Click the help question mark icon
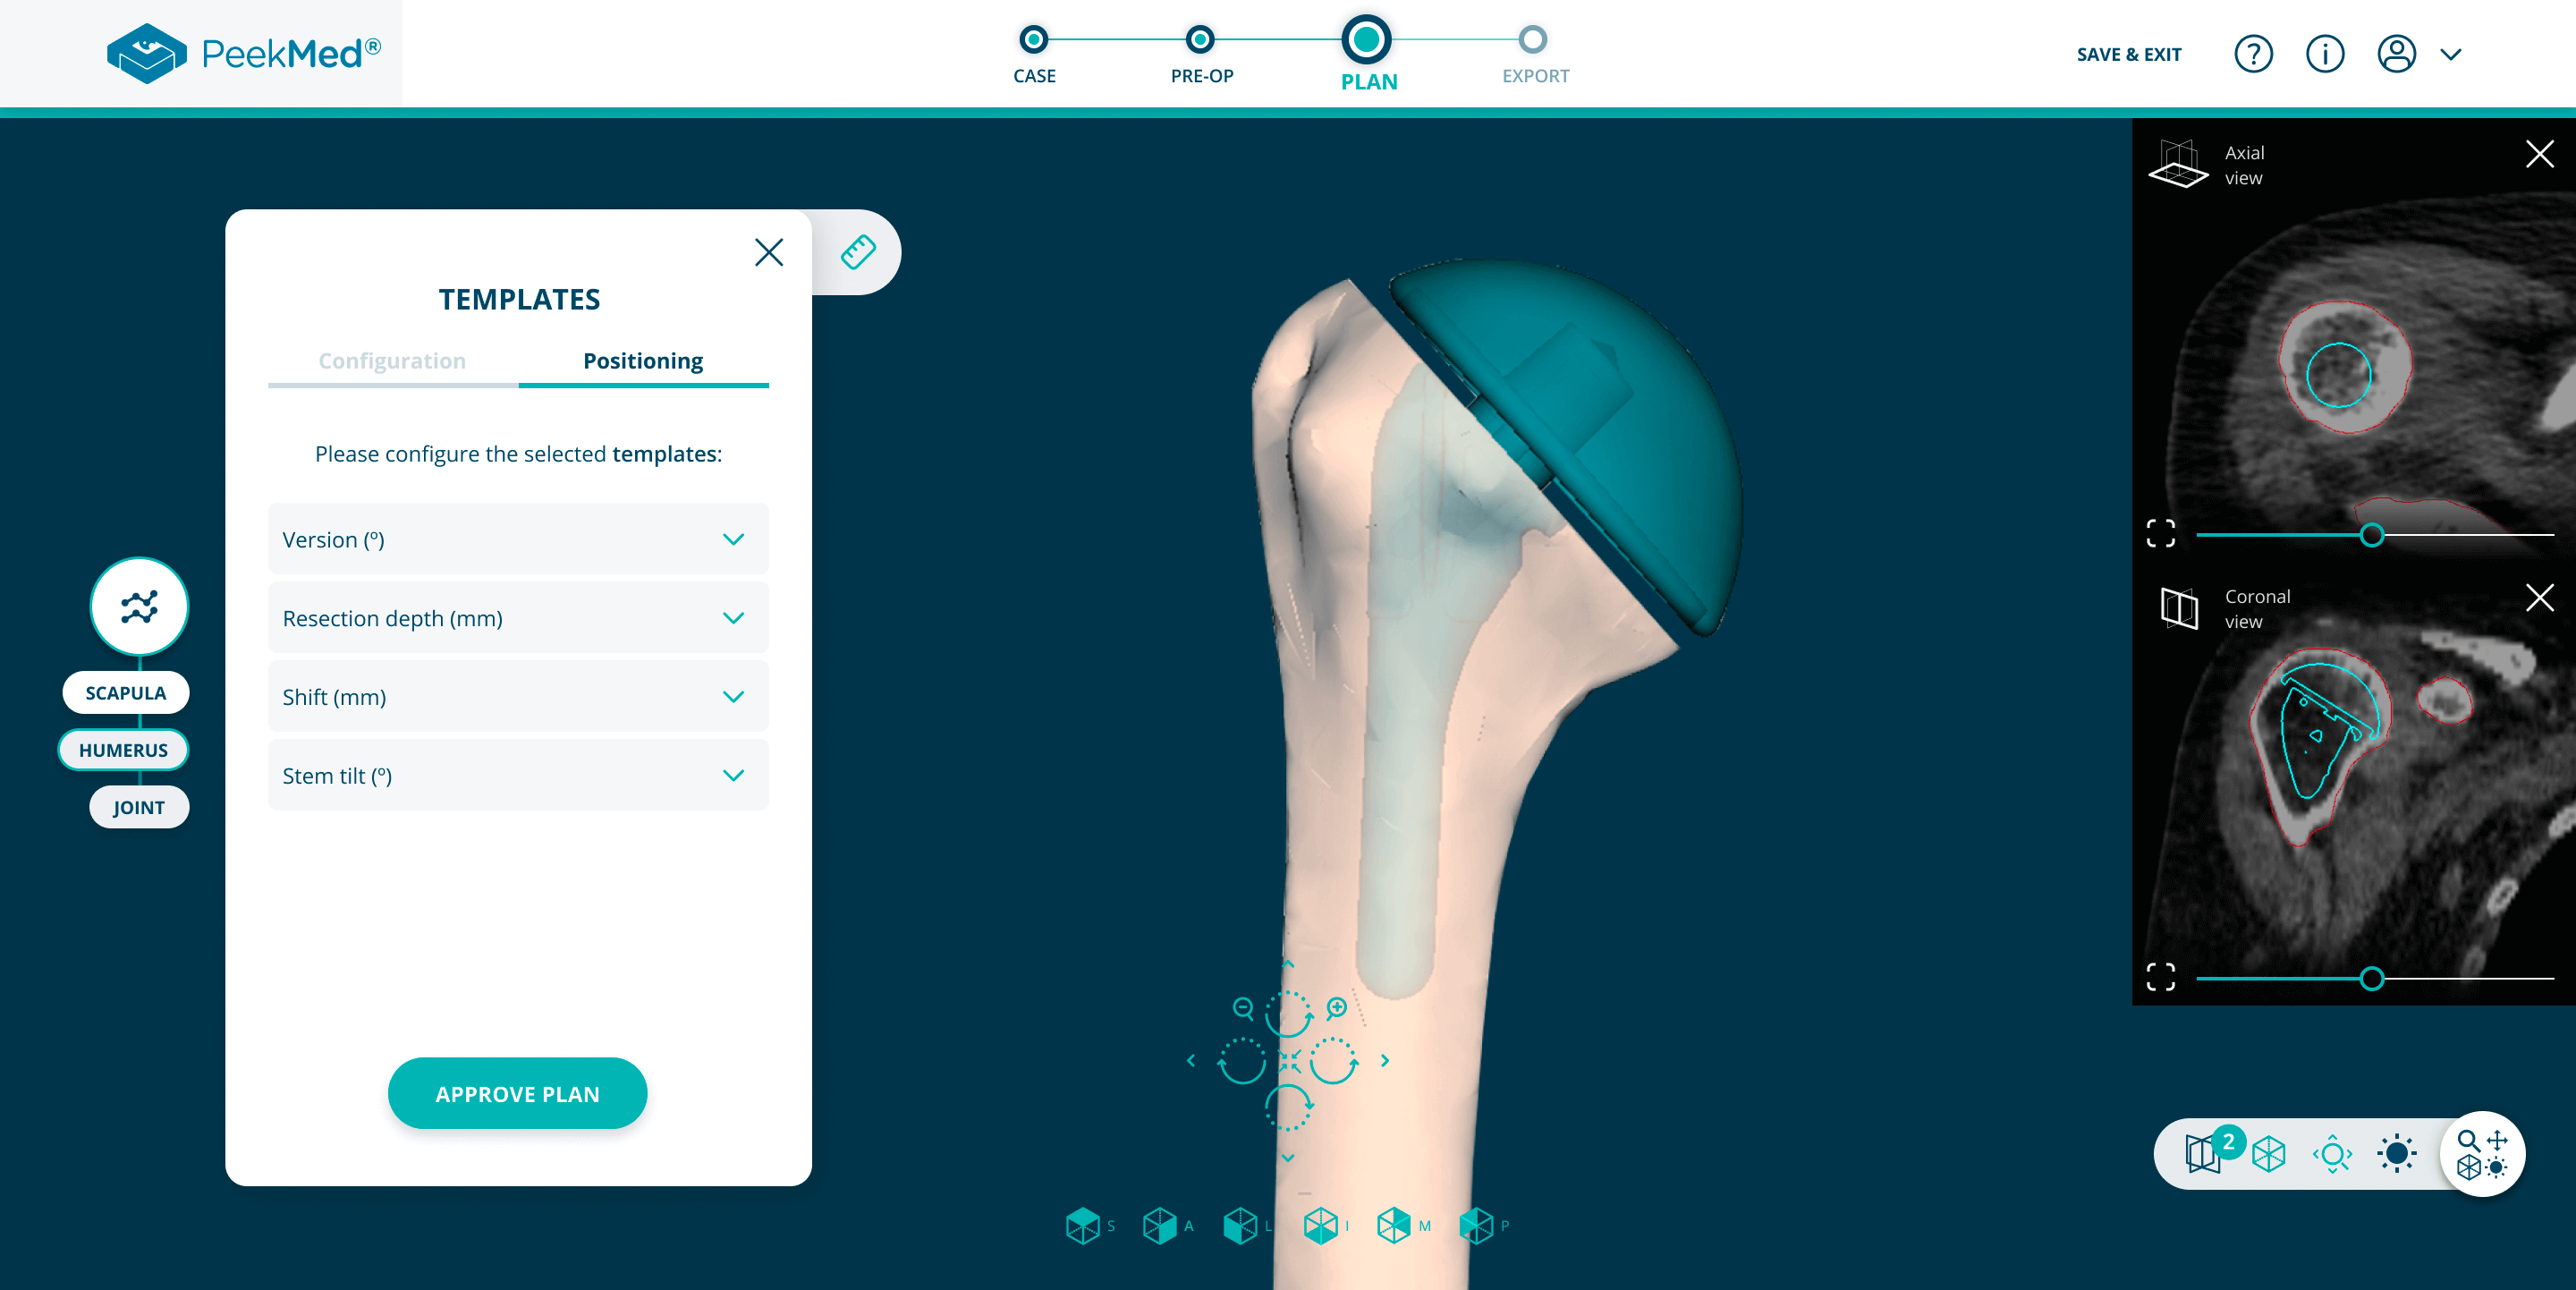 tap(2253, 54)
